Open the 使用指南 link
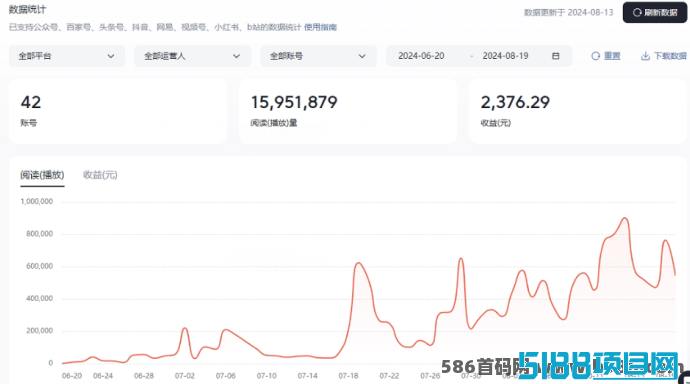Image resolution: width=690 pixels, height=384 pixels. point(320,27)
